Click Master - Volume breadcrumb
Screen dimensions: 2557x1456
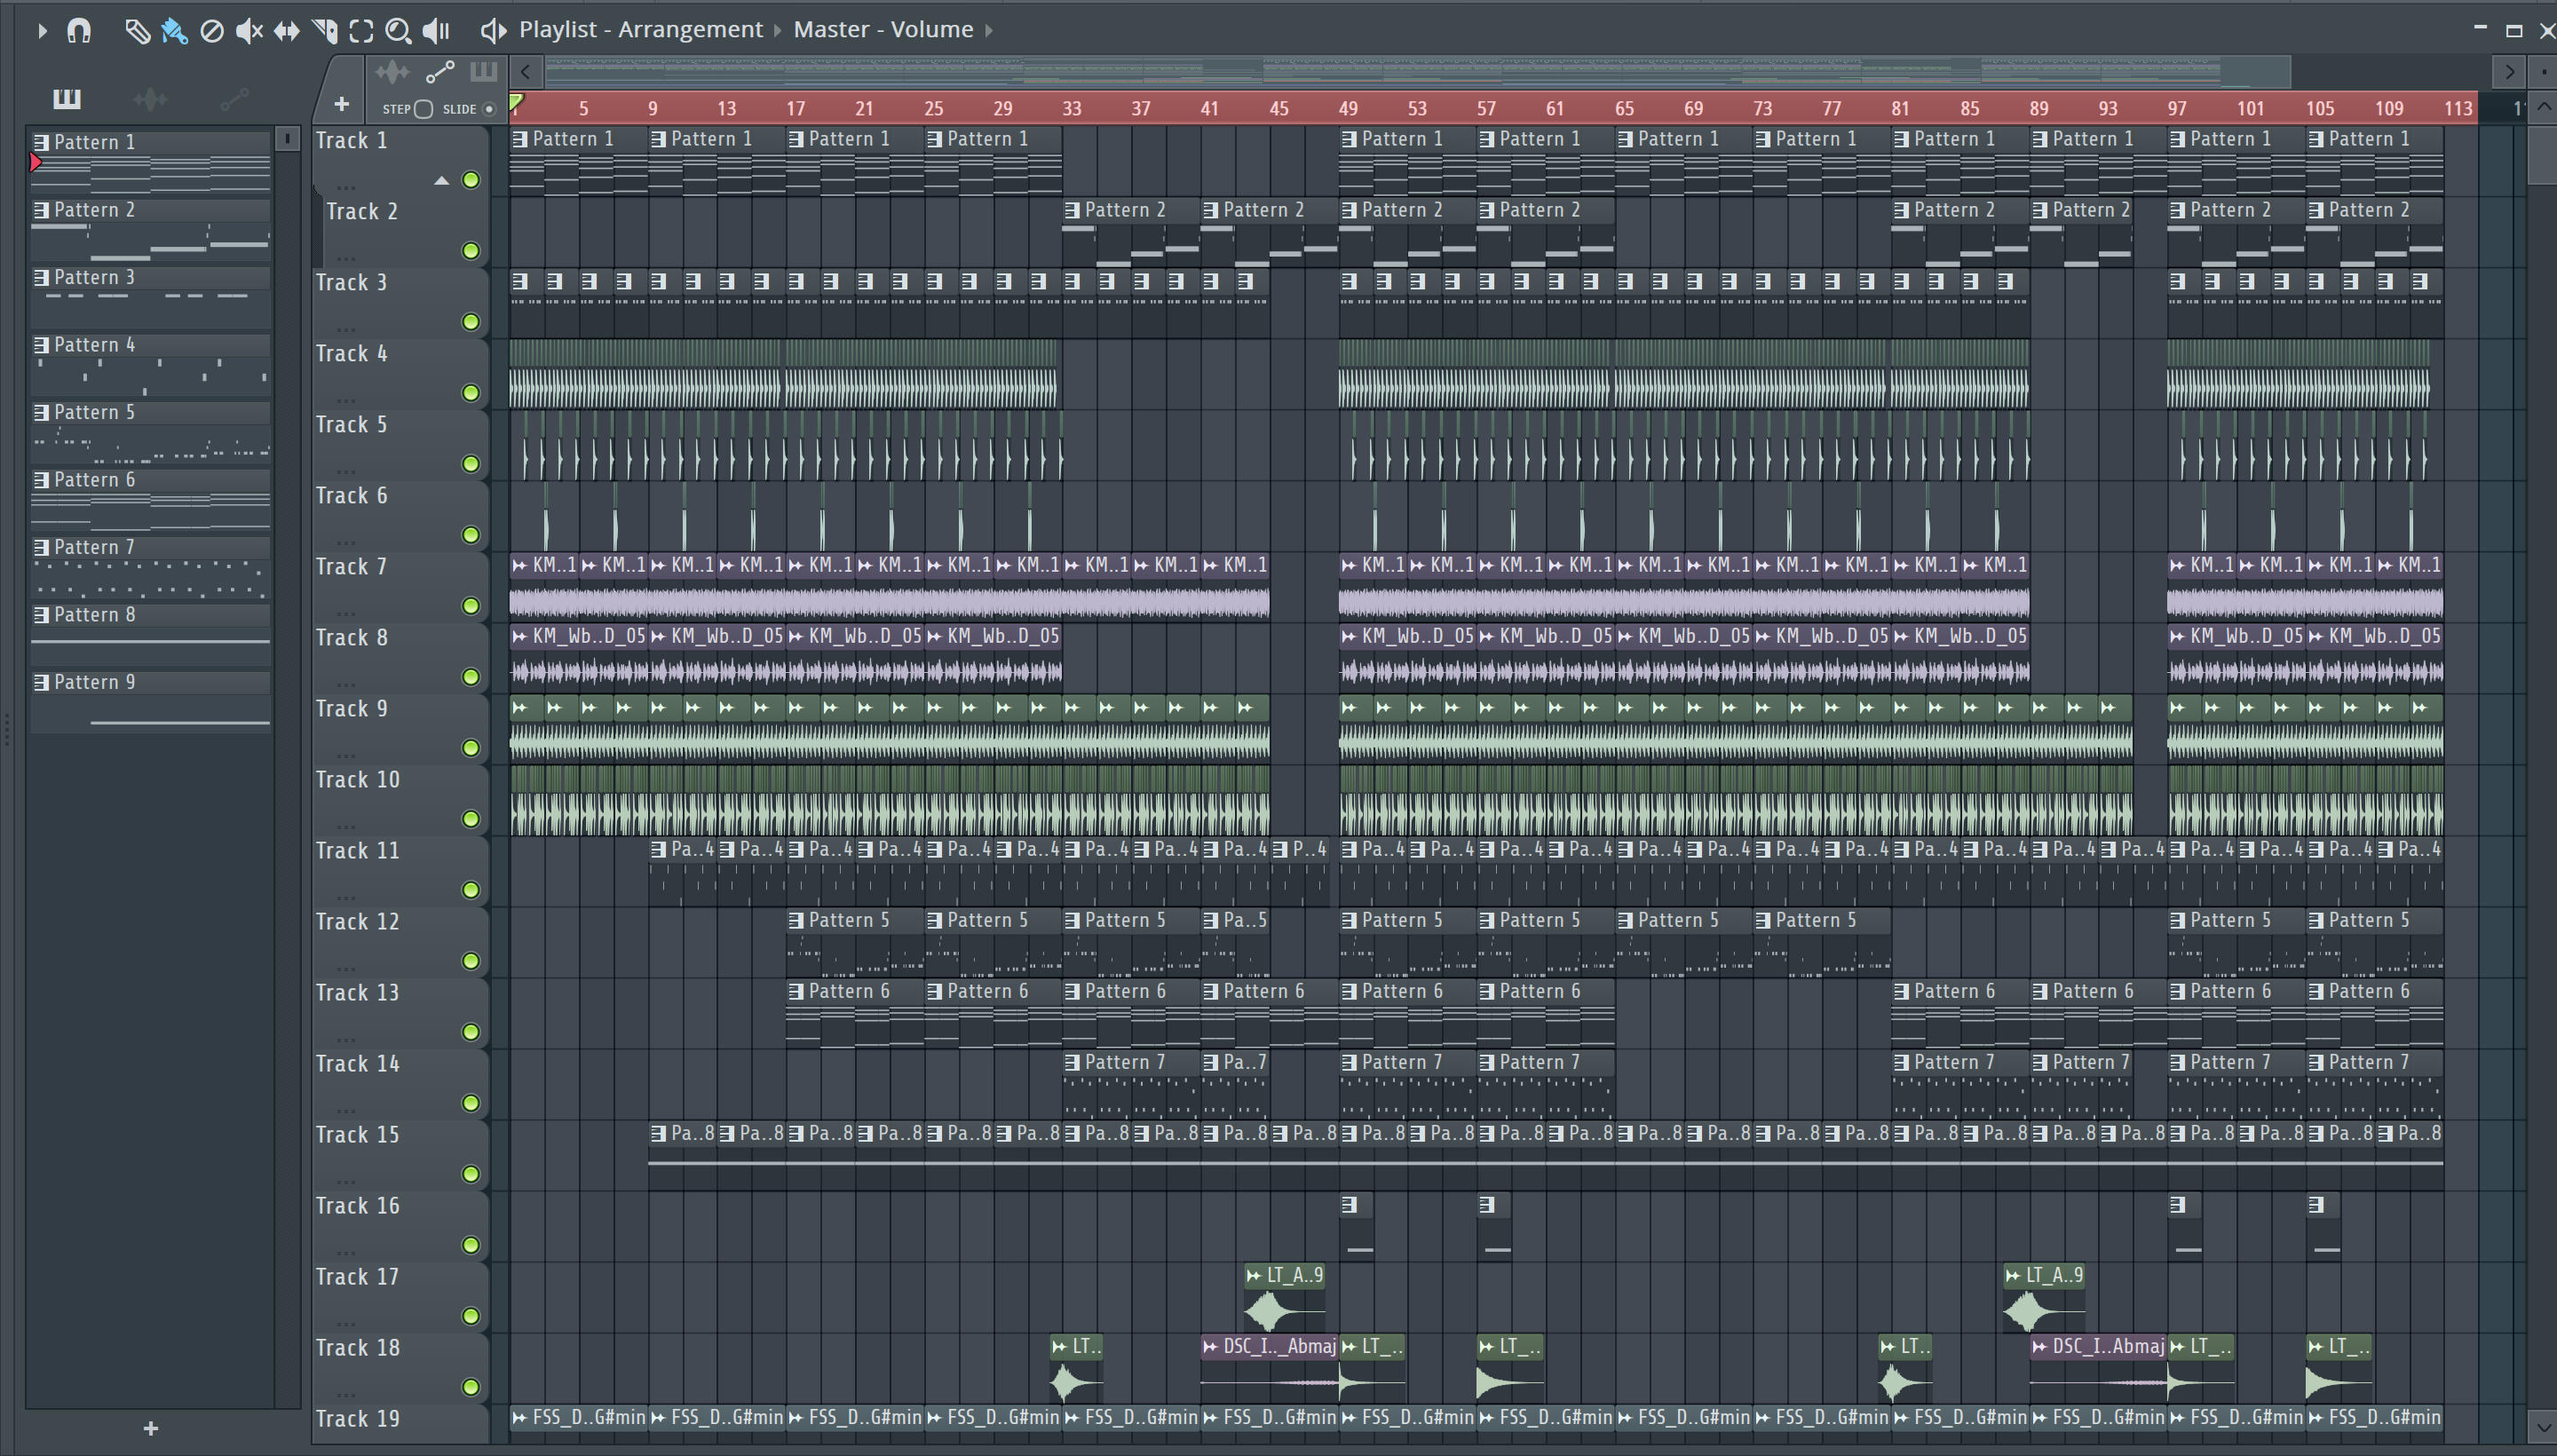883,30
